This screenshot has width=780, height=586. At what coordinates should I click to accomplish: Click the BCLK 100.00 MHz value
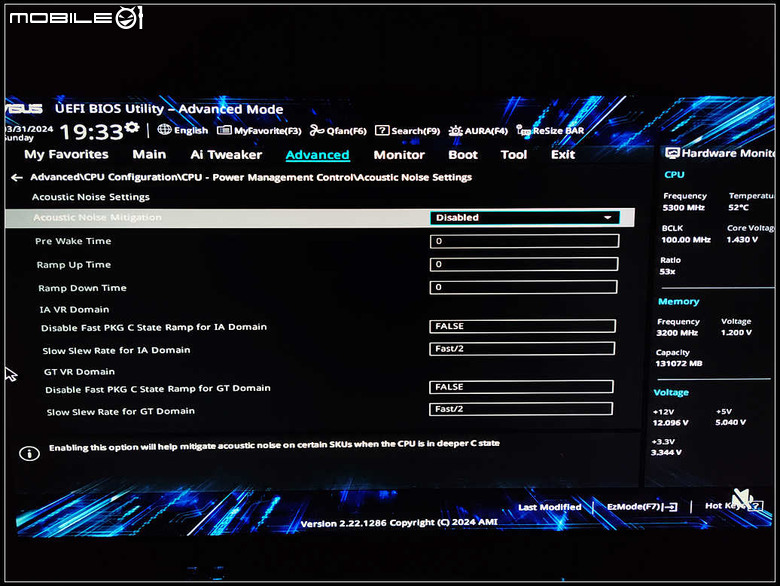[x=686, y=240]
